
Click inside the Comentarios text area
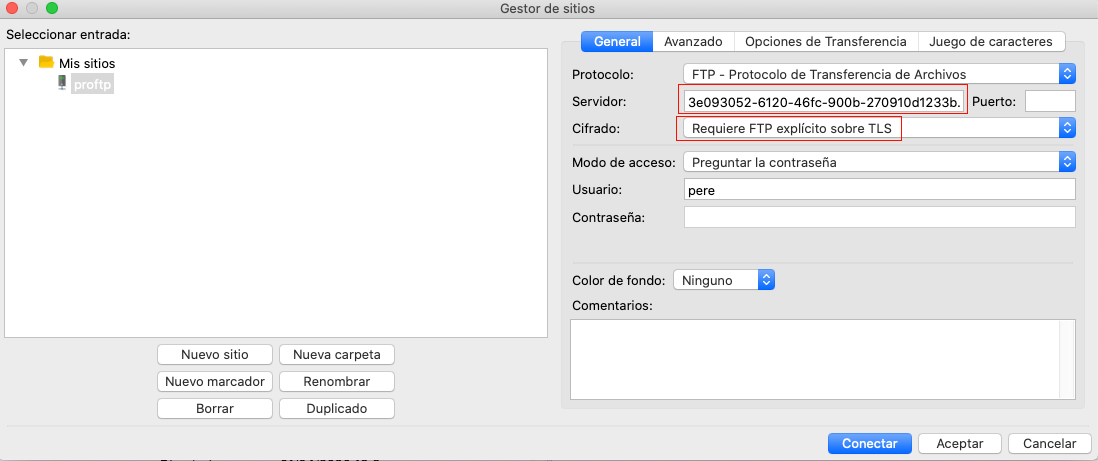pyautogui.click(x=816, y=359)
